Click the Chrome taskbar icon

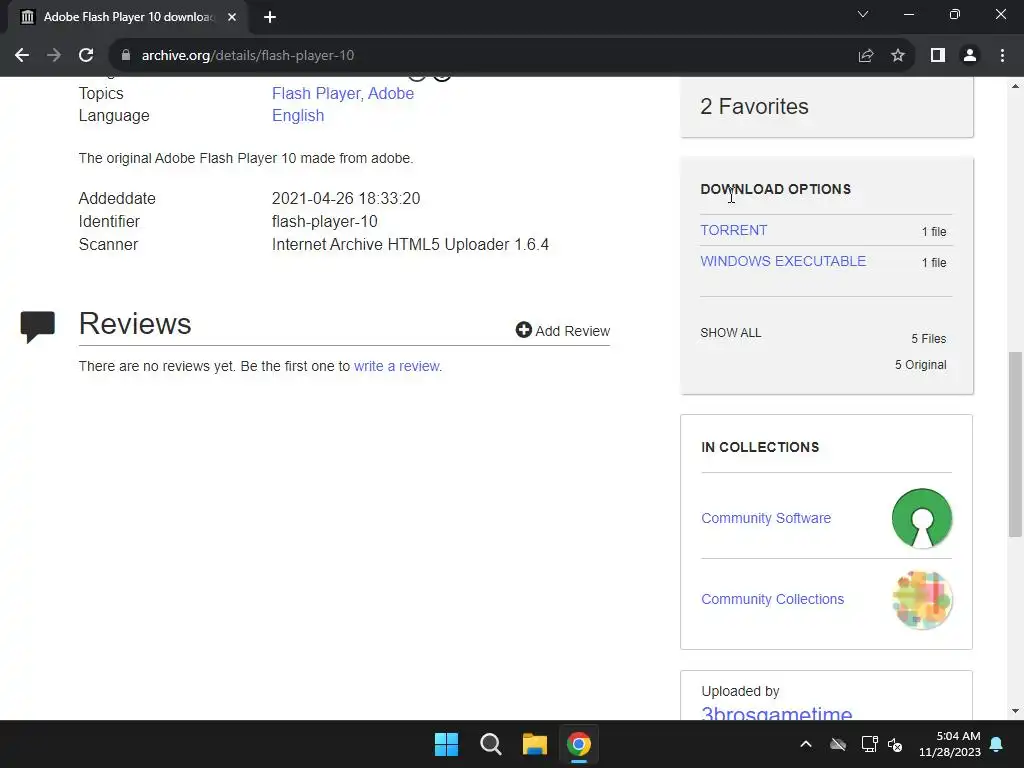click(x=579, y=744)
